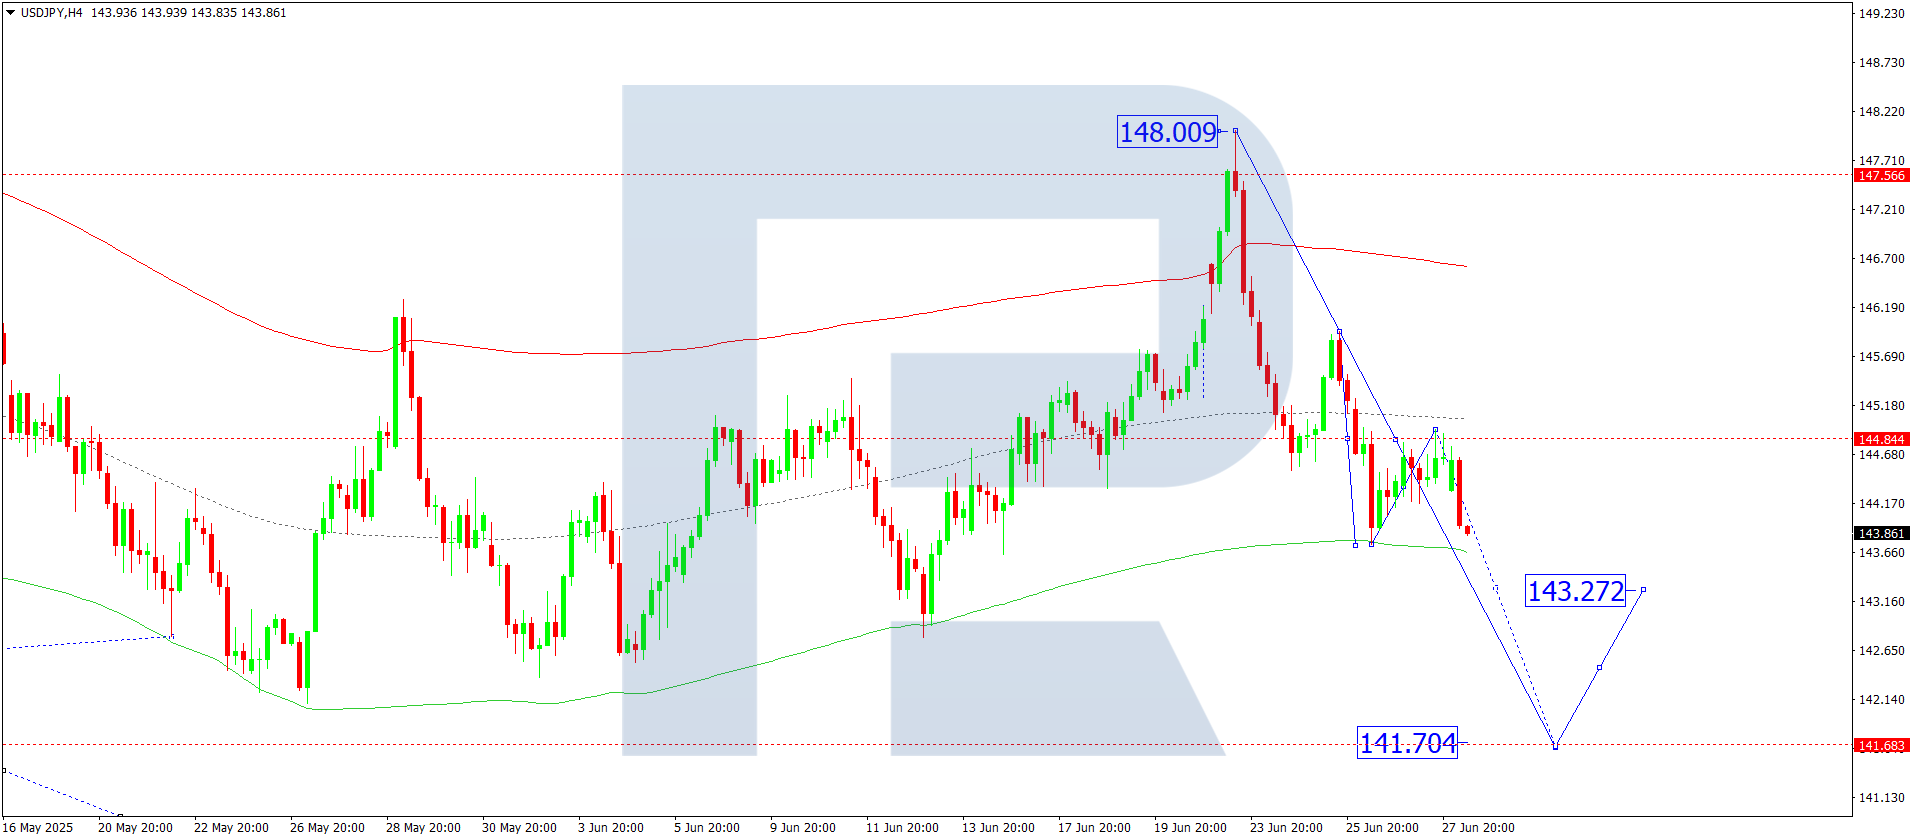Click the 23 Jun 20:00 date on time axis

point(1286,827)
